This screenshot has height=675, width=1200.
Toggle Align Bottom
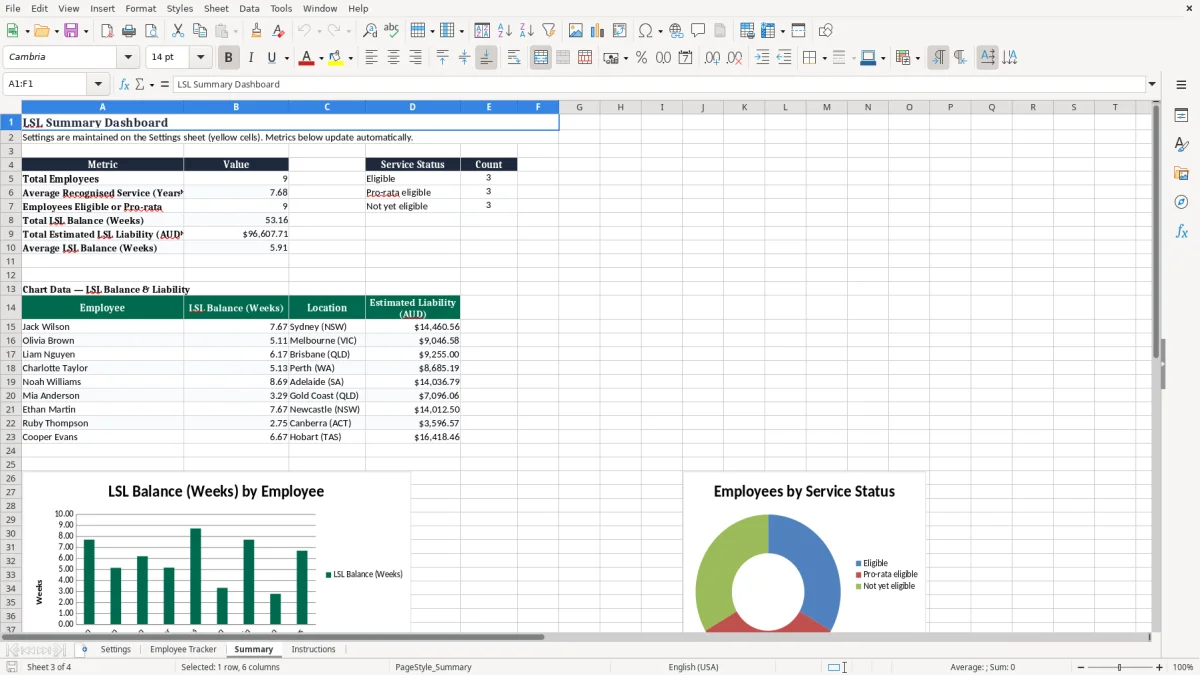[x=486, y=58]
